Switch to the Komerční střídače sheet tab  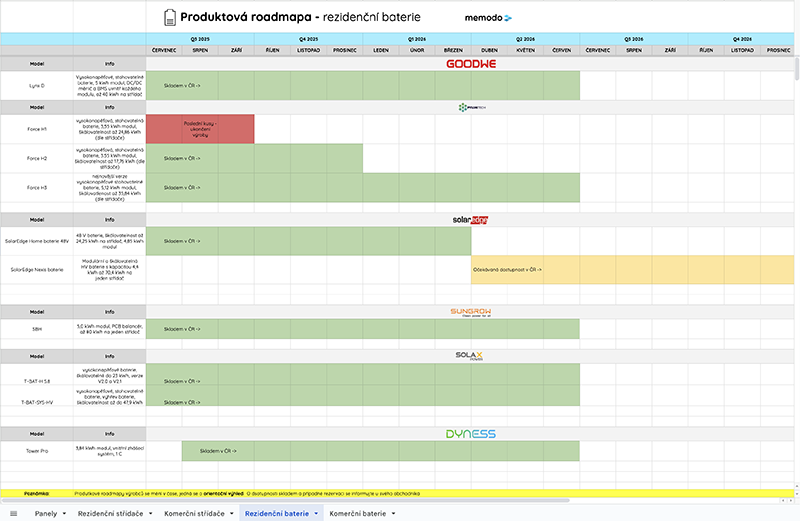pos(194,513)
